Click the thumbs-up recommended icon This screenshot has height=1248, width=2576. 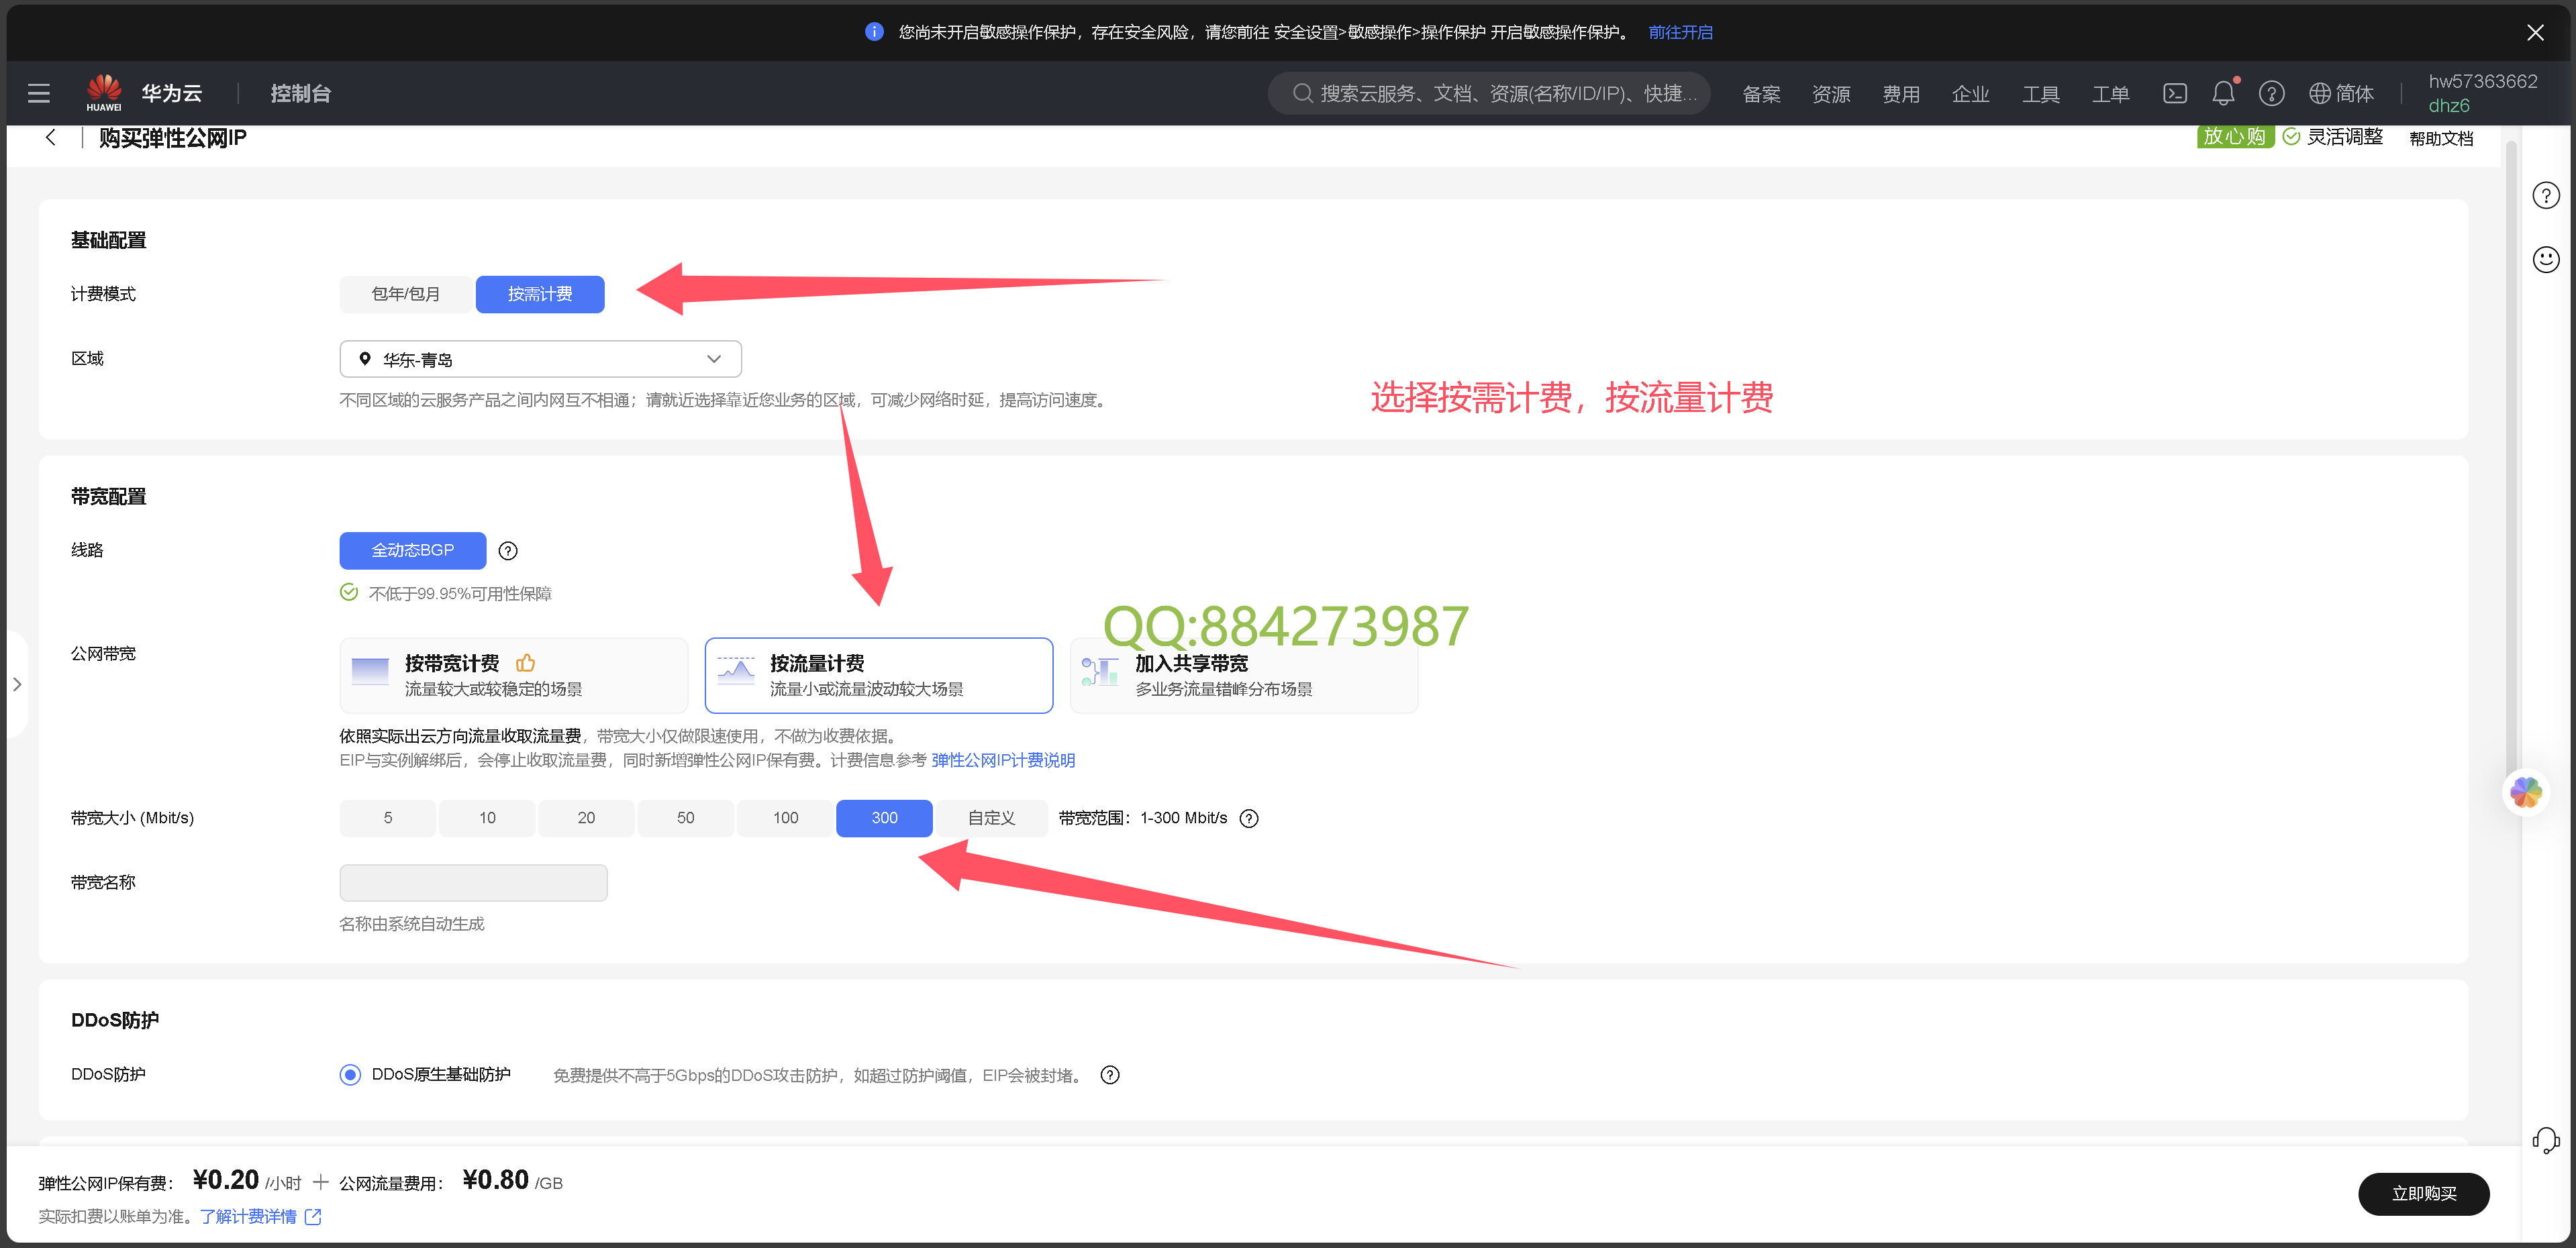click(525, 663)
